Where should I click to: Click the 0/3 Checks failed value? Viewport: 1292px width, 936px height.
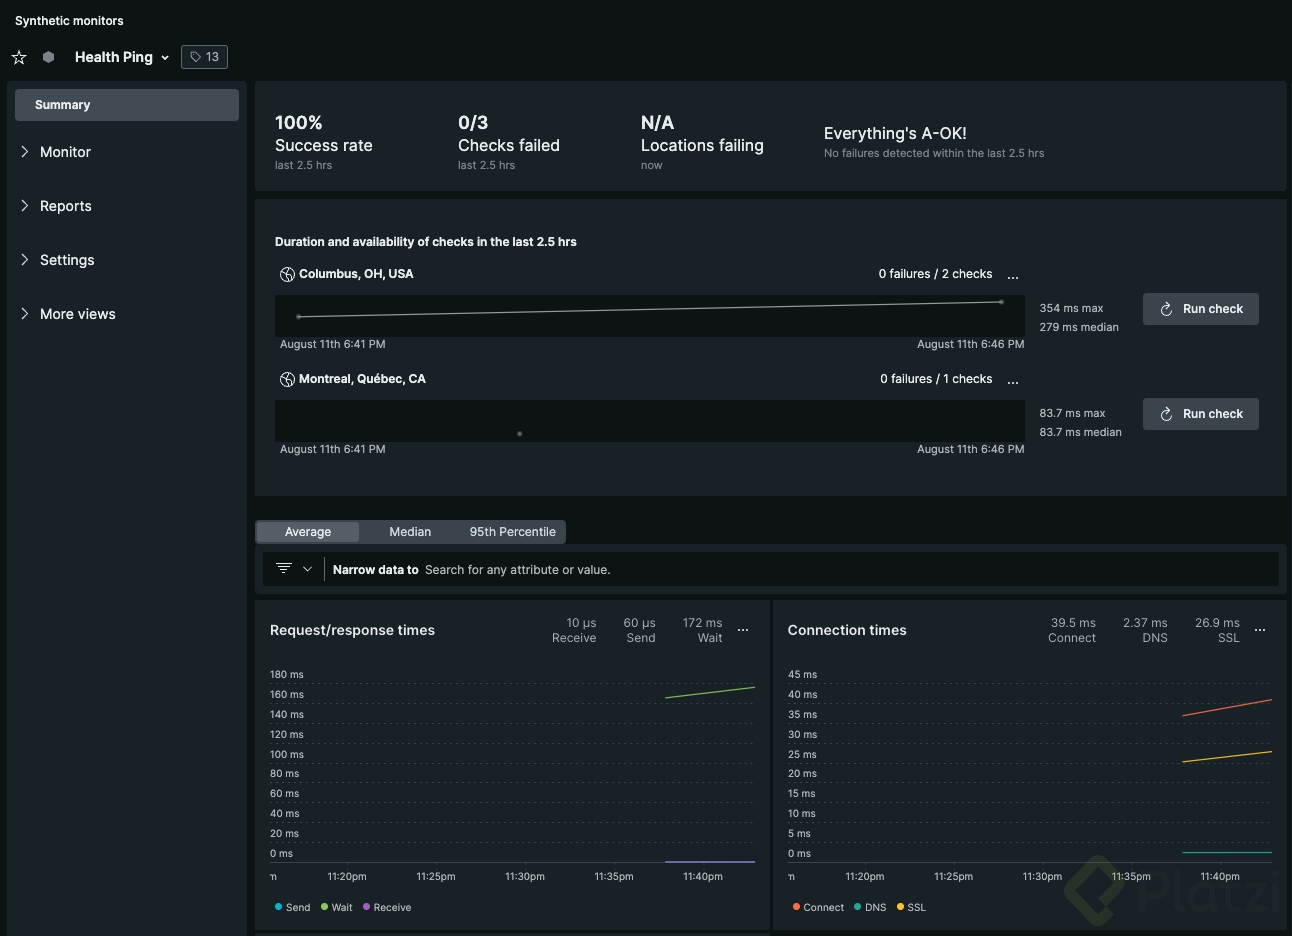coord(473,123)
